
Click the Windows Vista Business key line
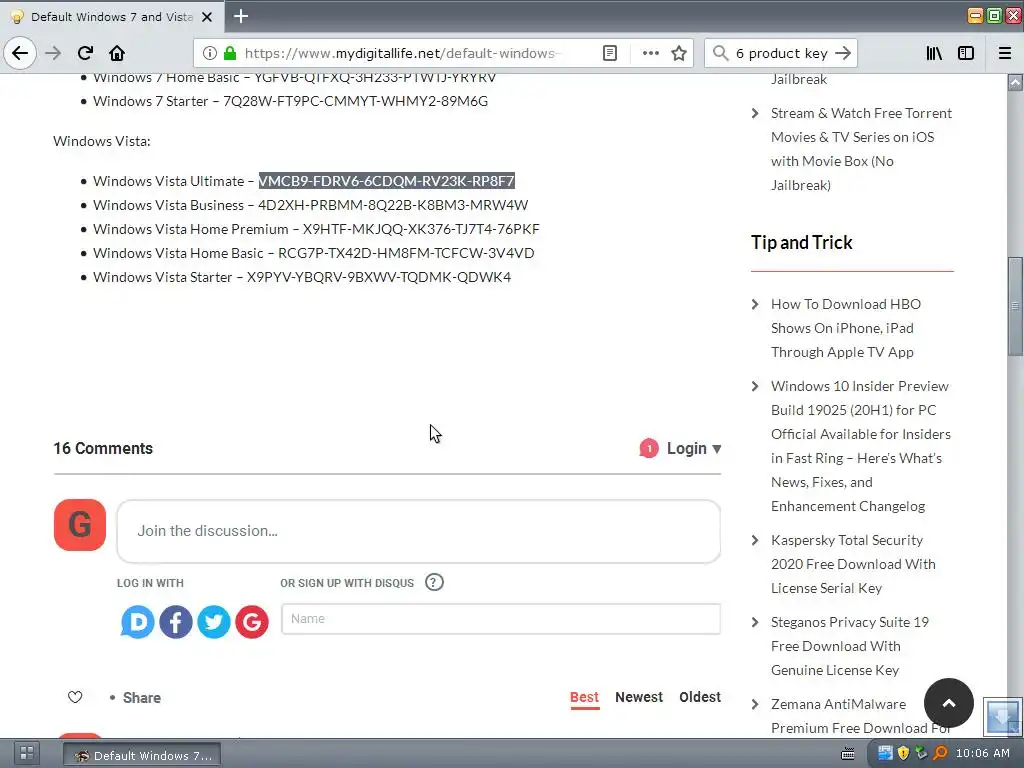(x=310, y=205)
